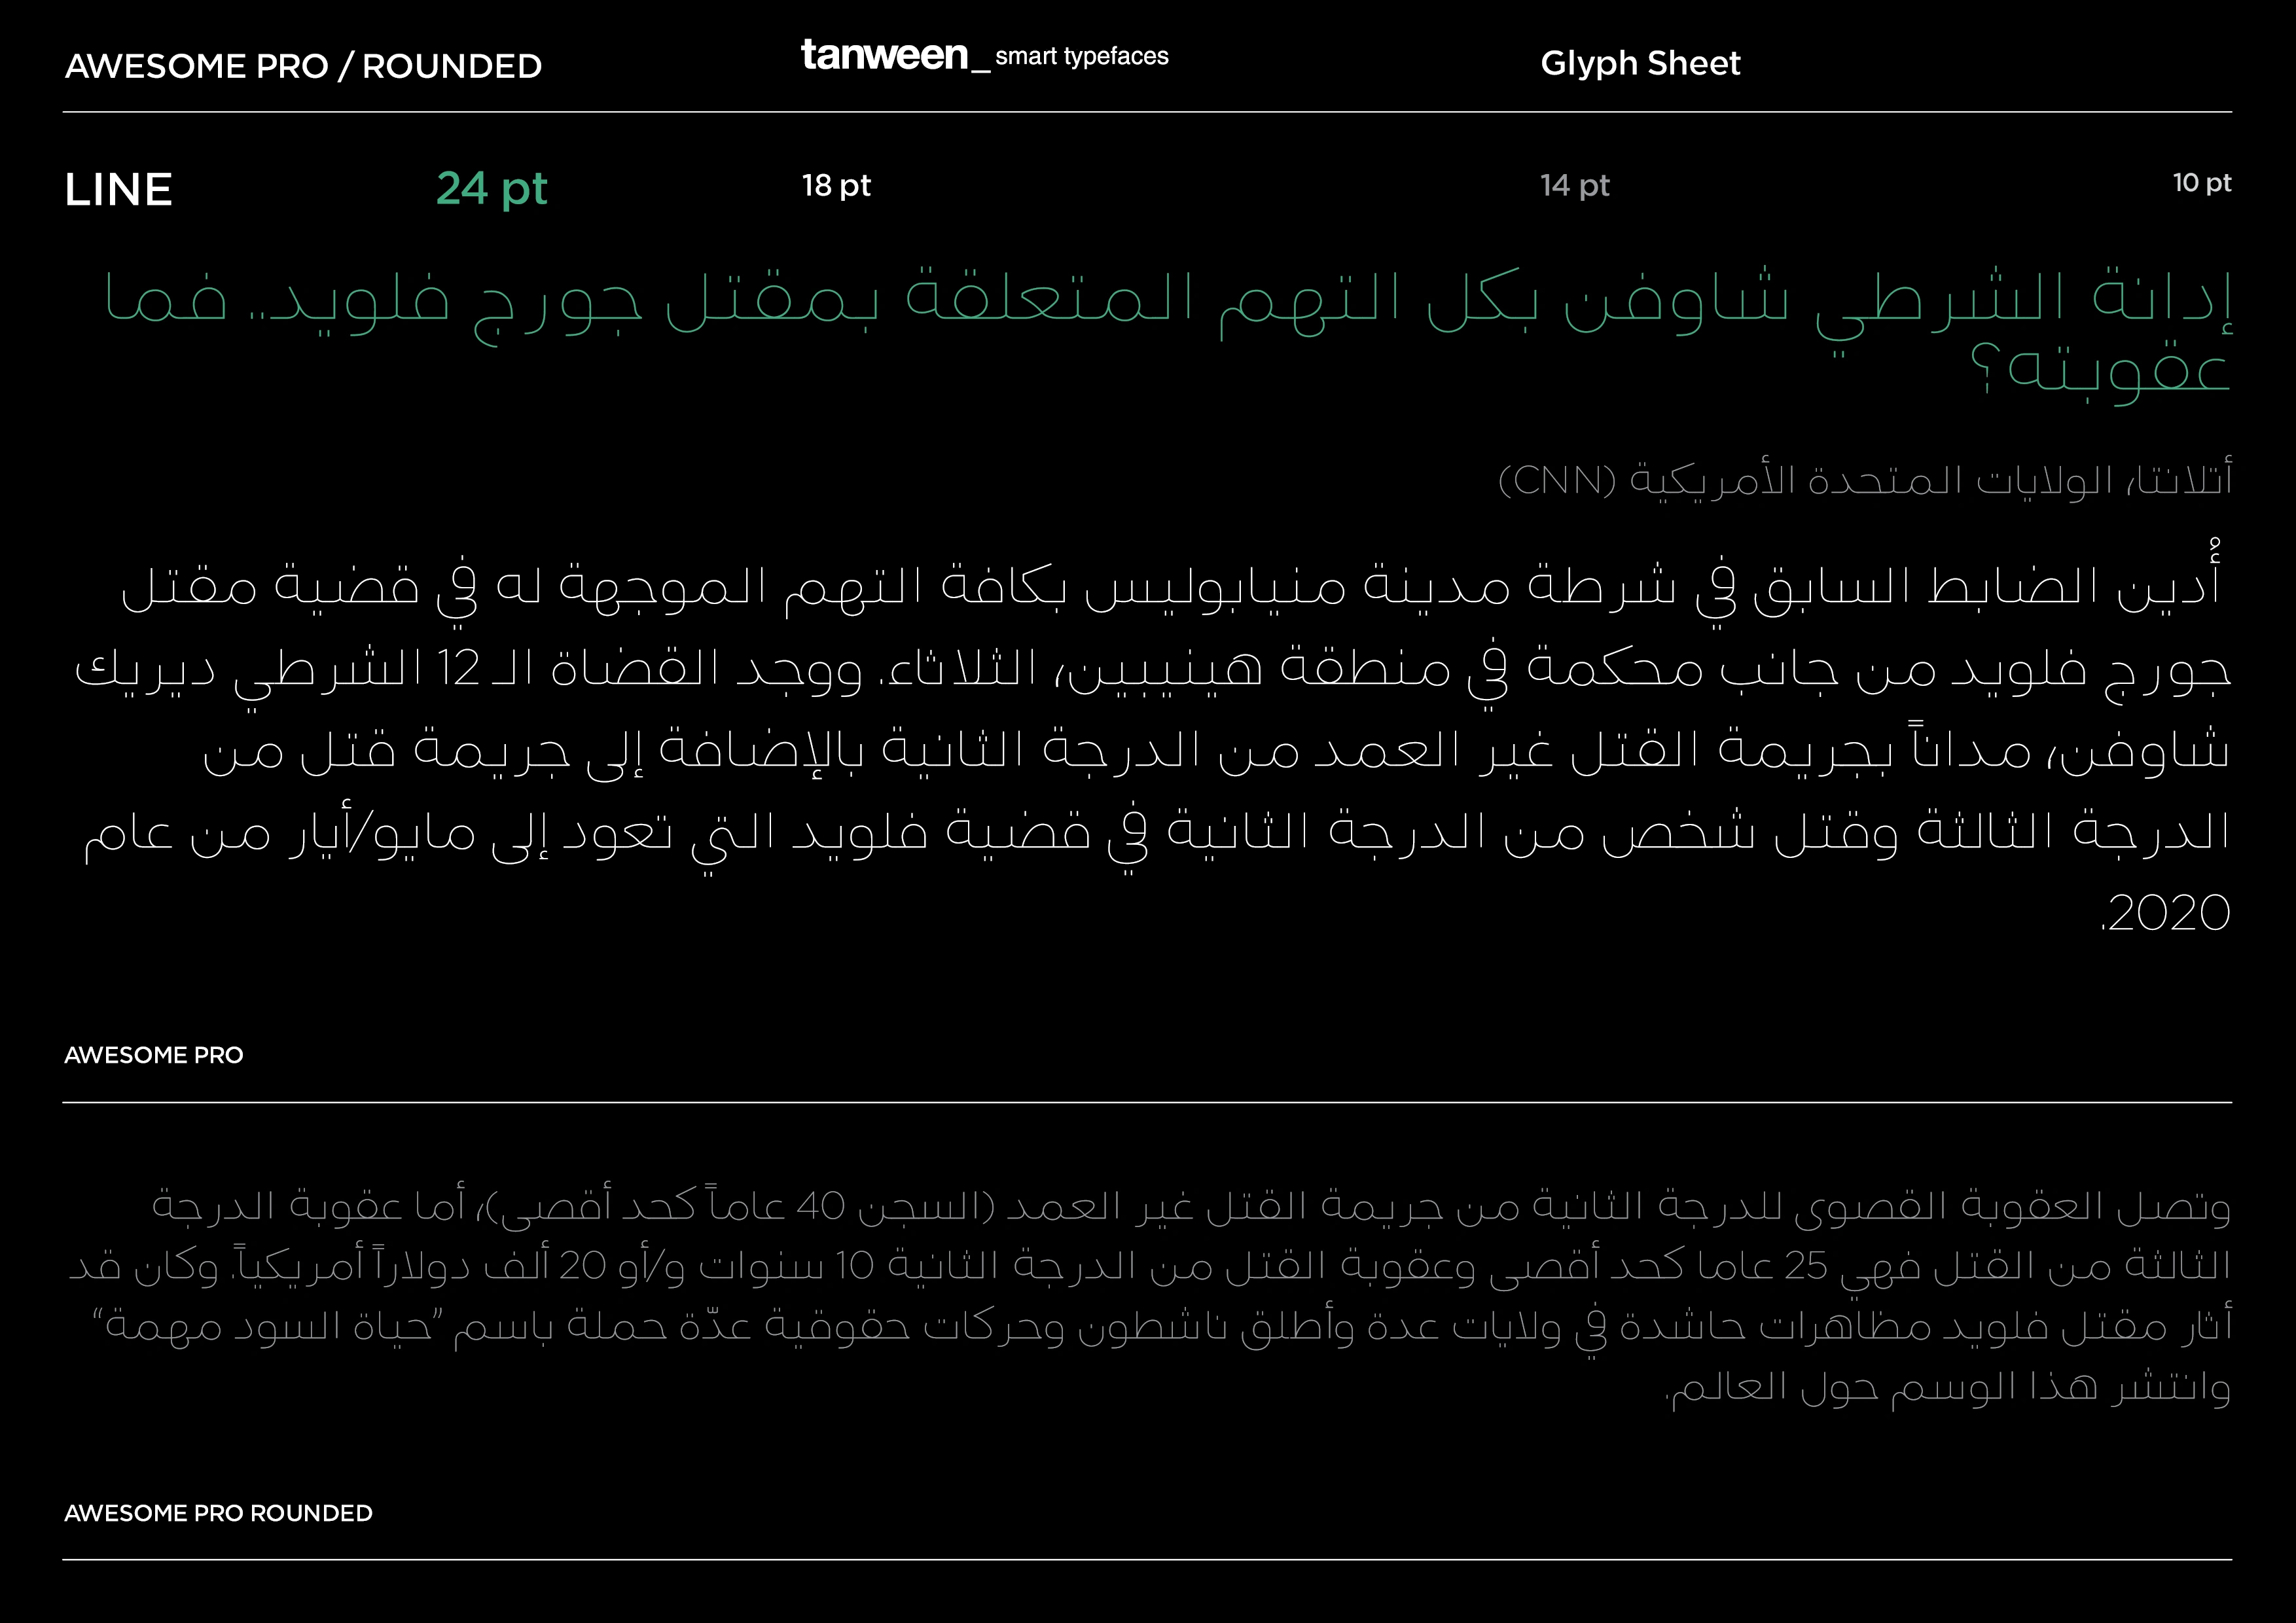Select the LINE weight label

(119, 190)
